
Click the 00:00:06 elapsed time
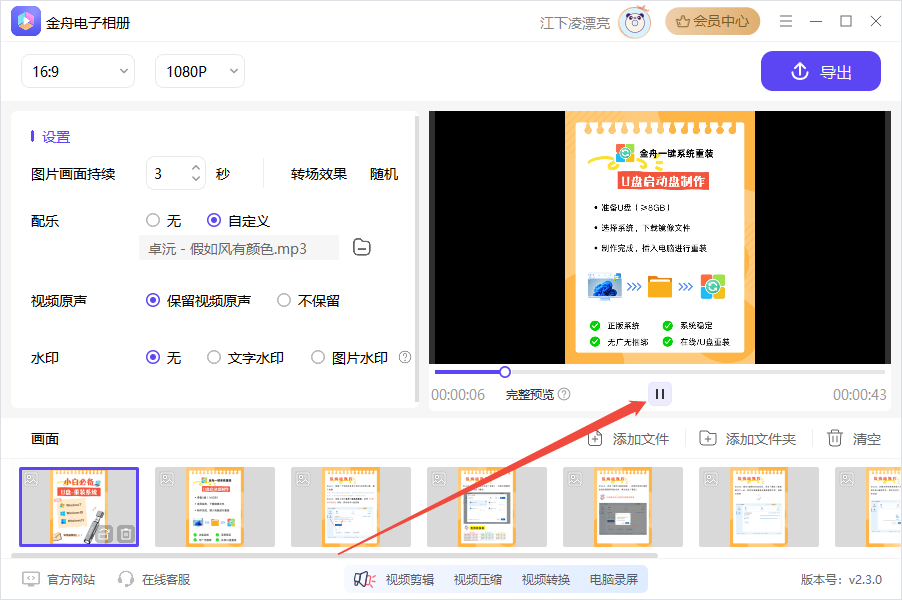click(x=458, y=395)
